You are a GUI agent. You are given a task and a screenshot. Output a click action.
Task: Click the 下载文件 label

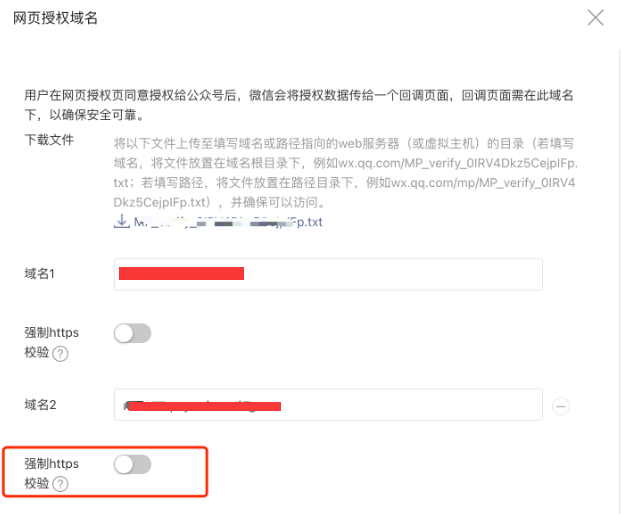(49, 139)
